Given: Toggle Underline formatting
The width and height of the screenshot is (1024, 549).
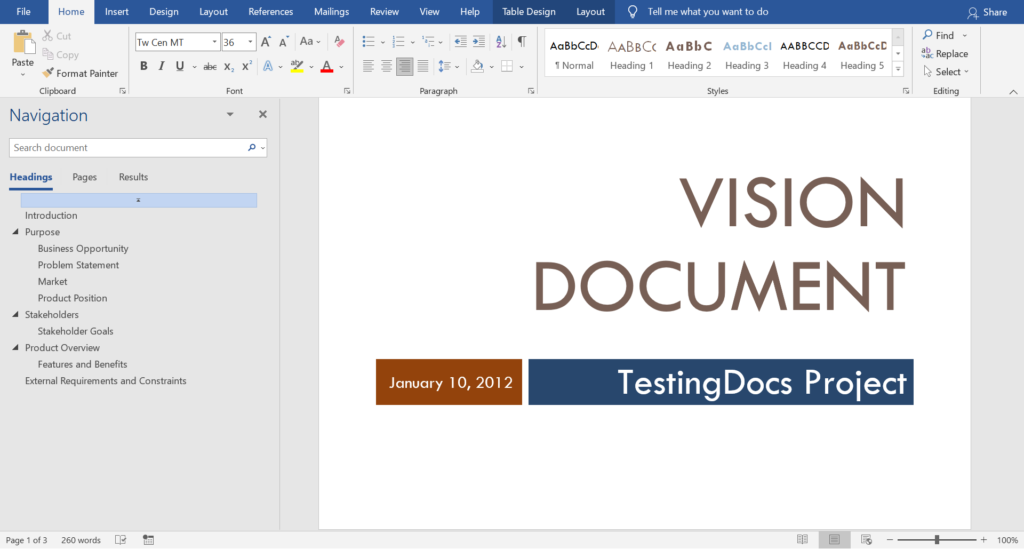Looking at the screenshot, I should click(x=180, y=66).
